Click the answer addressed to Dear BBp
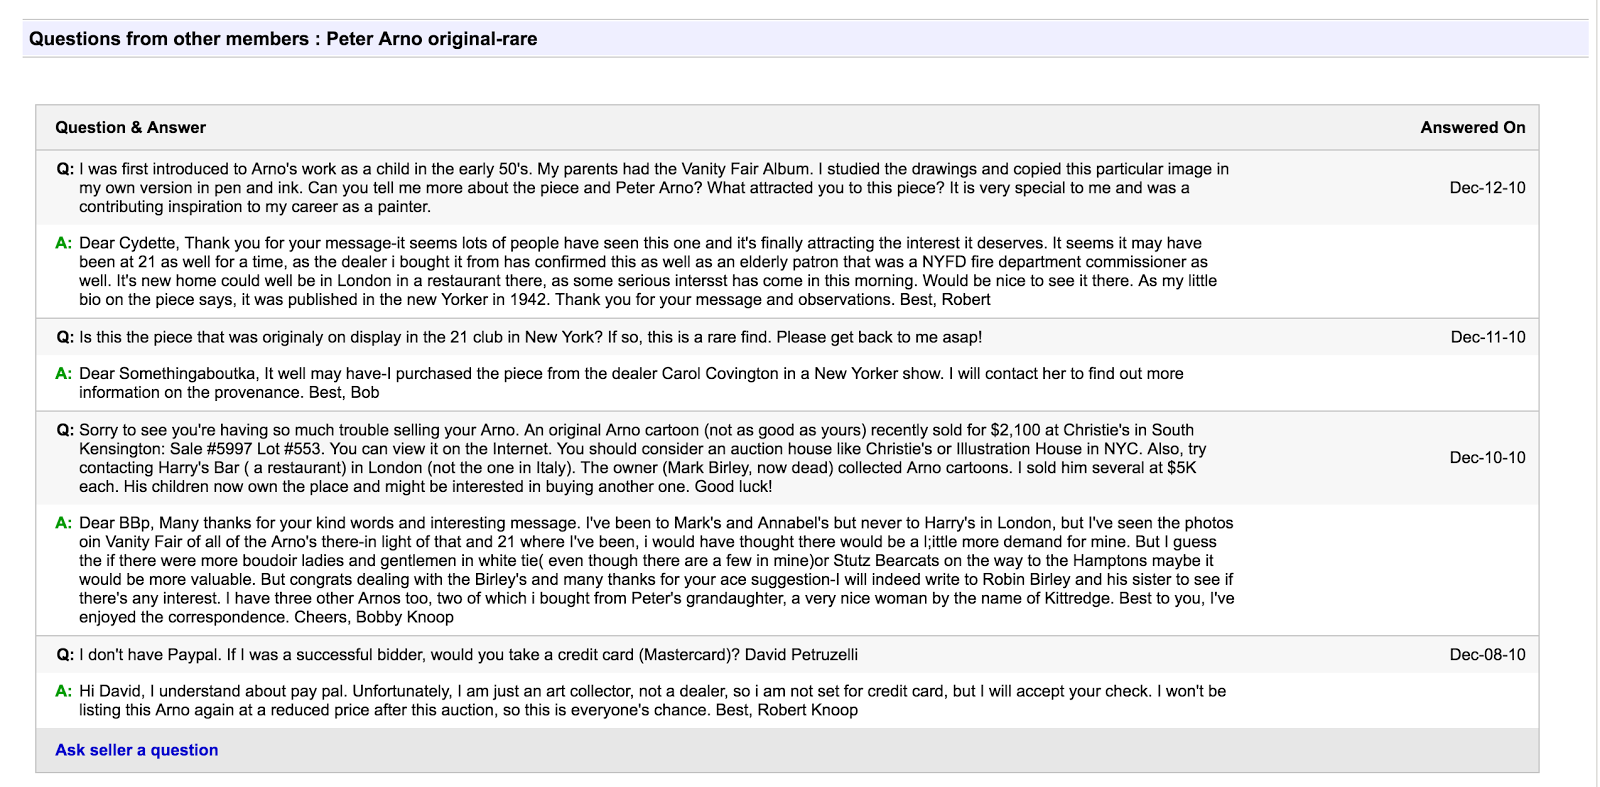This screenshot has height=787, width=1600. (x=657, y=570)
